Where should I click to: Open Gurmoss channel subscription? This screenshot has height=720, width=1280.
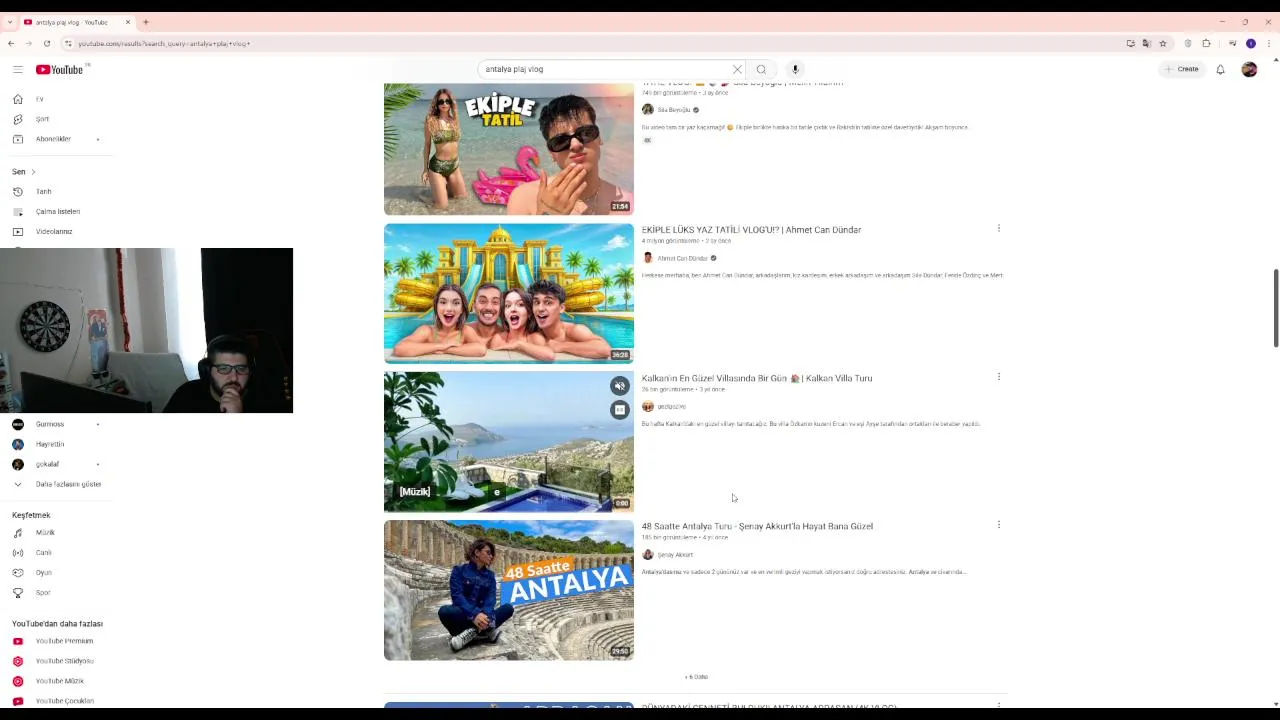tap(50, 424)
